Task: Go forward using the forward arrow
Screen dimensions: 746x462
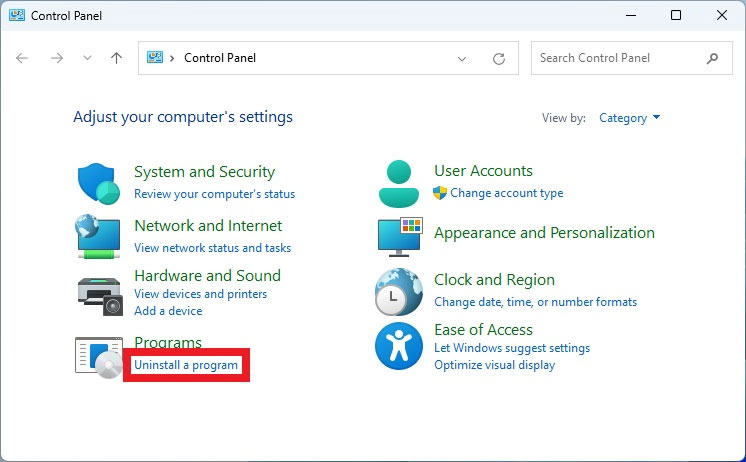Action: [x=57, y=58]
